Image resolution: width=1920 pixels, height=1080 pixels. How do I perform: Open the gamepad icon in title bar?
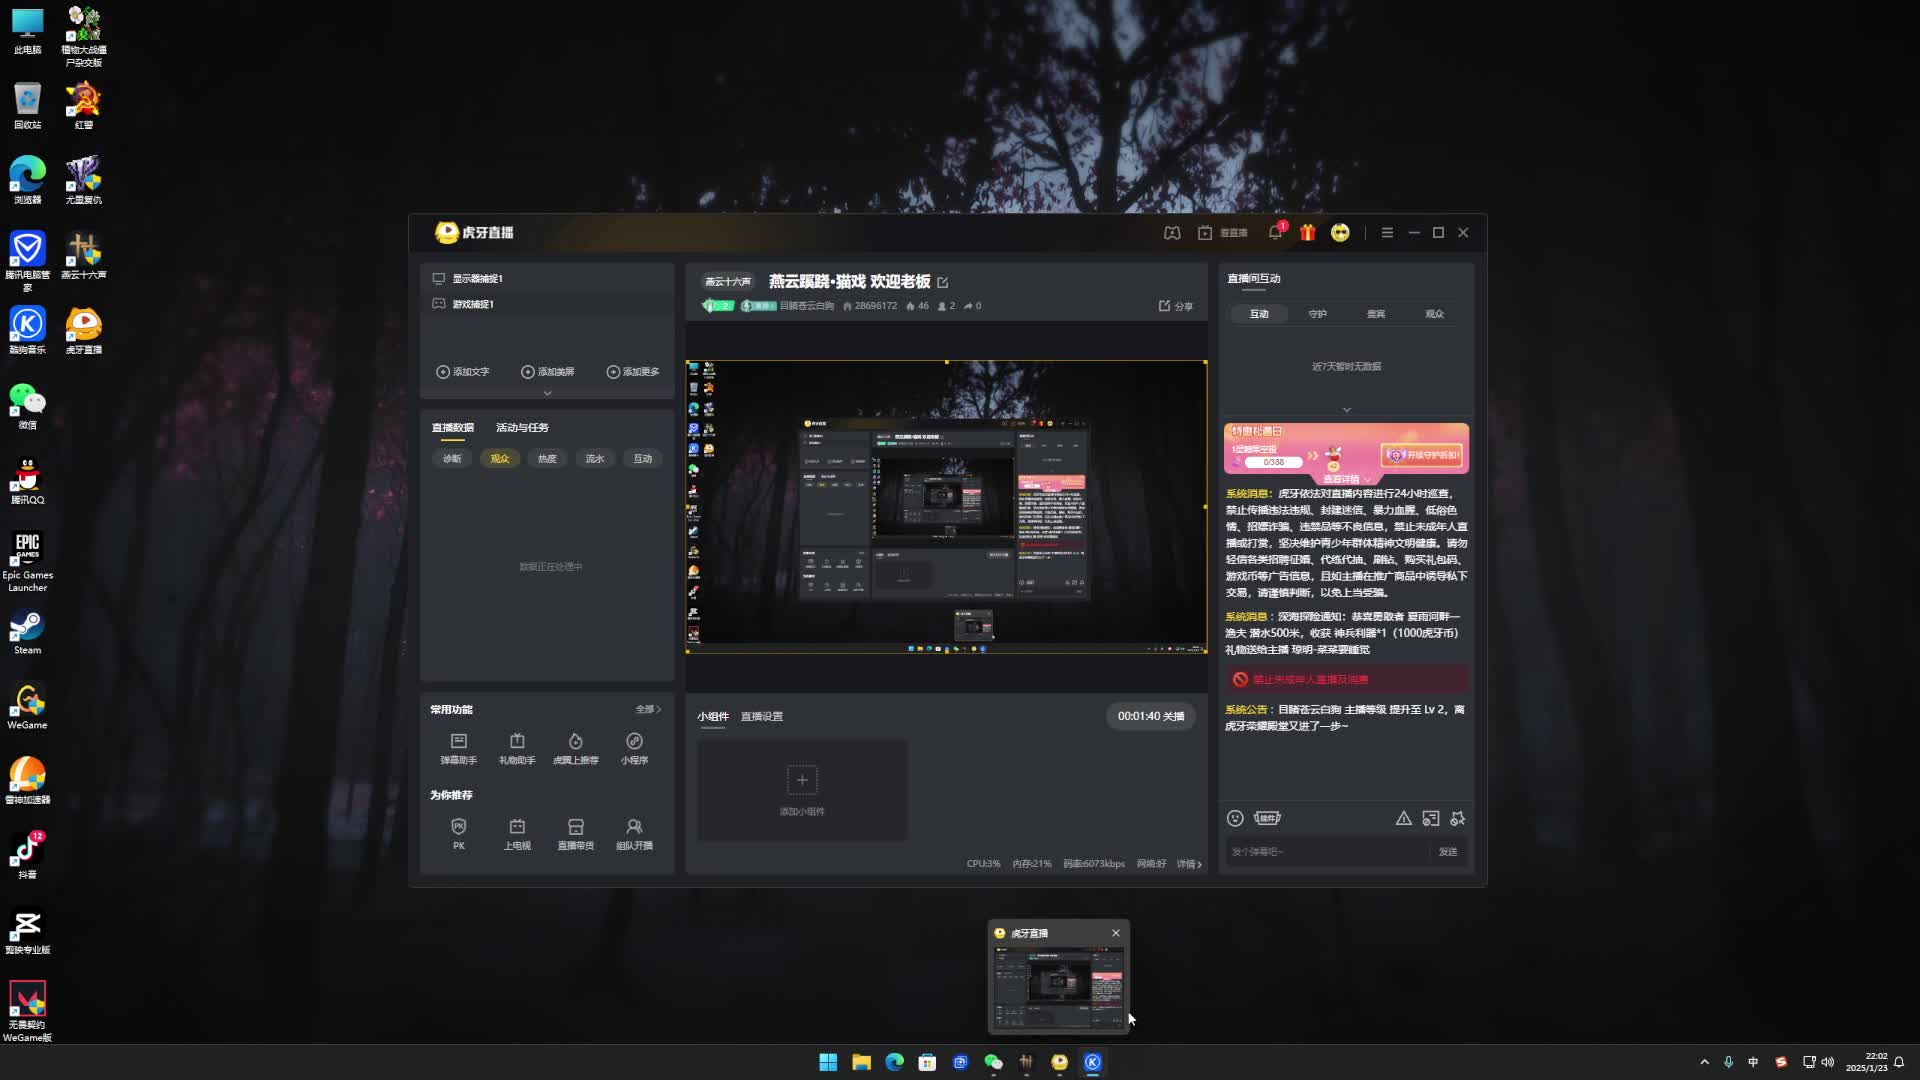(1172, 232)
